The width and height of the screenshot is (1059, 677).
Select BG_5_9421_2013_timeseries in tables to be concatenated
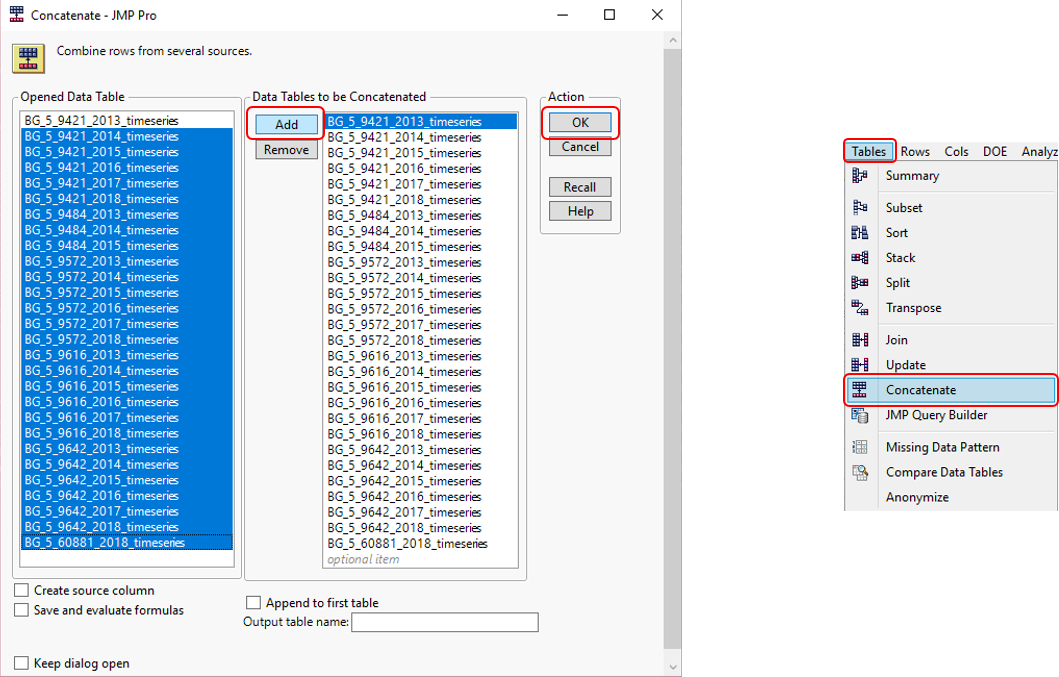click(x=421, y=122)
